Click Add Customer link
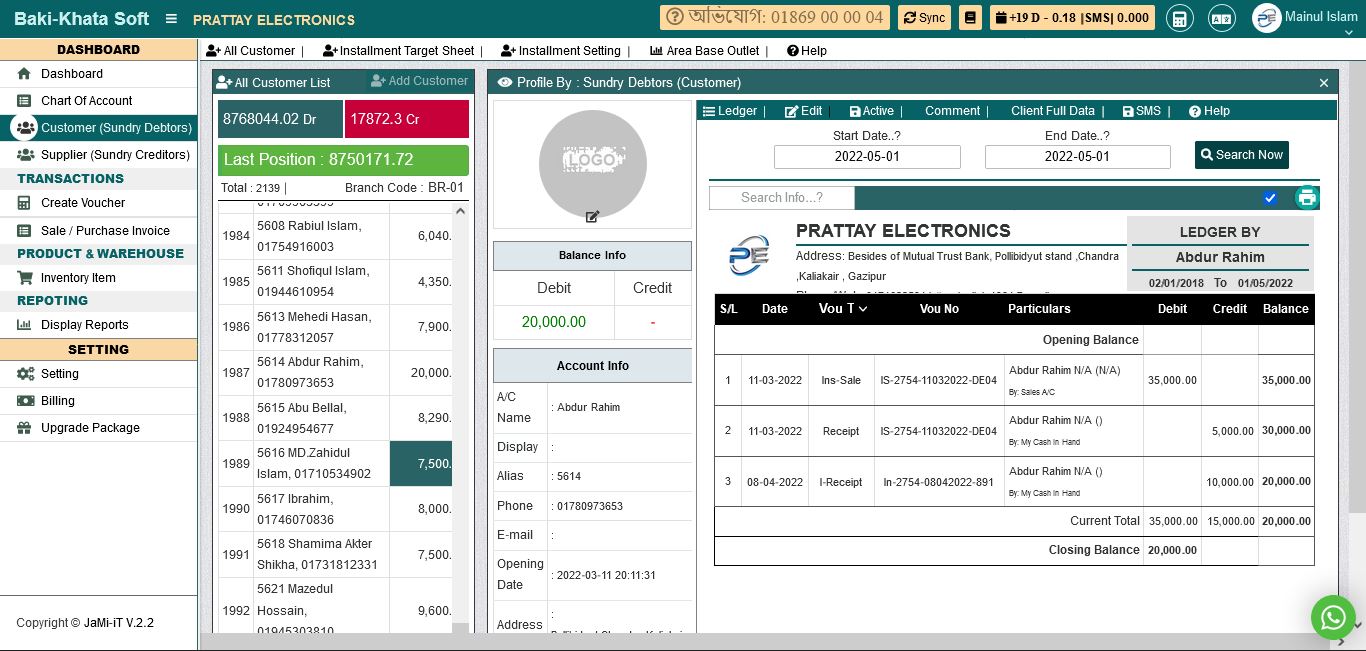This screenshot has height=651, width=1366. pos(419,81)
